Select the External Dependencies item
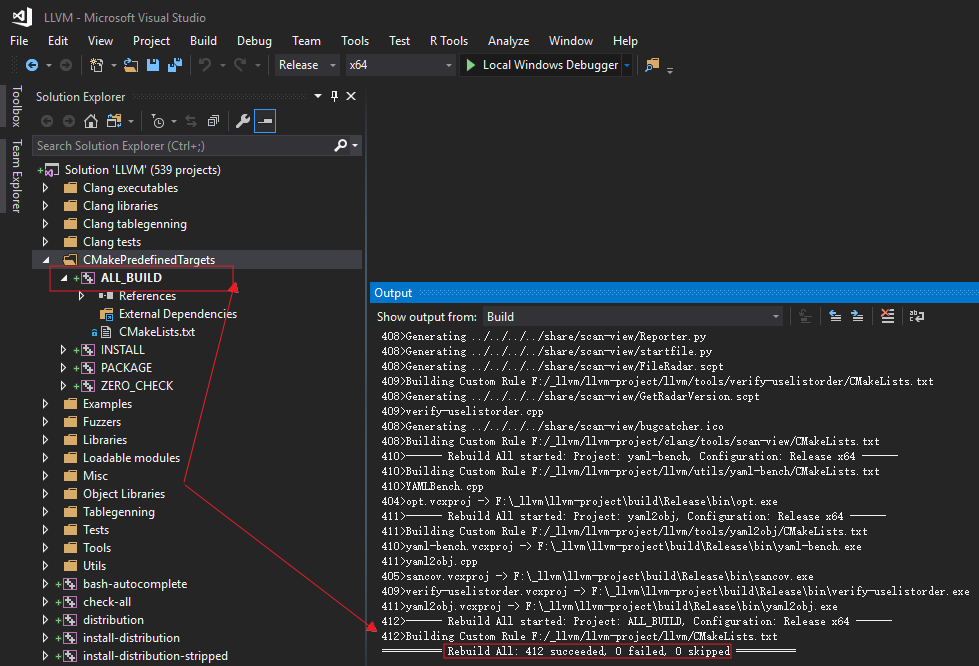The image size is (979, 666). [x=178, y=314]
